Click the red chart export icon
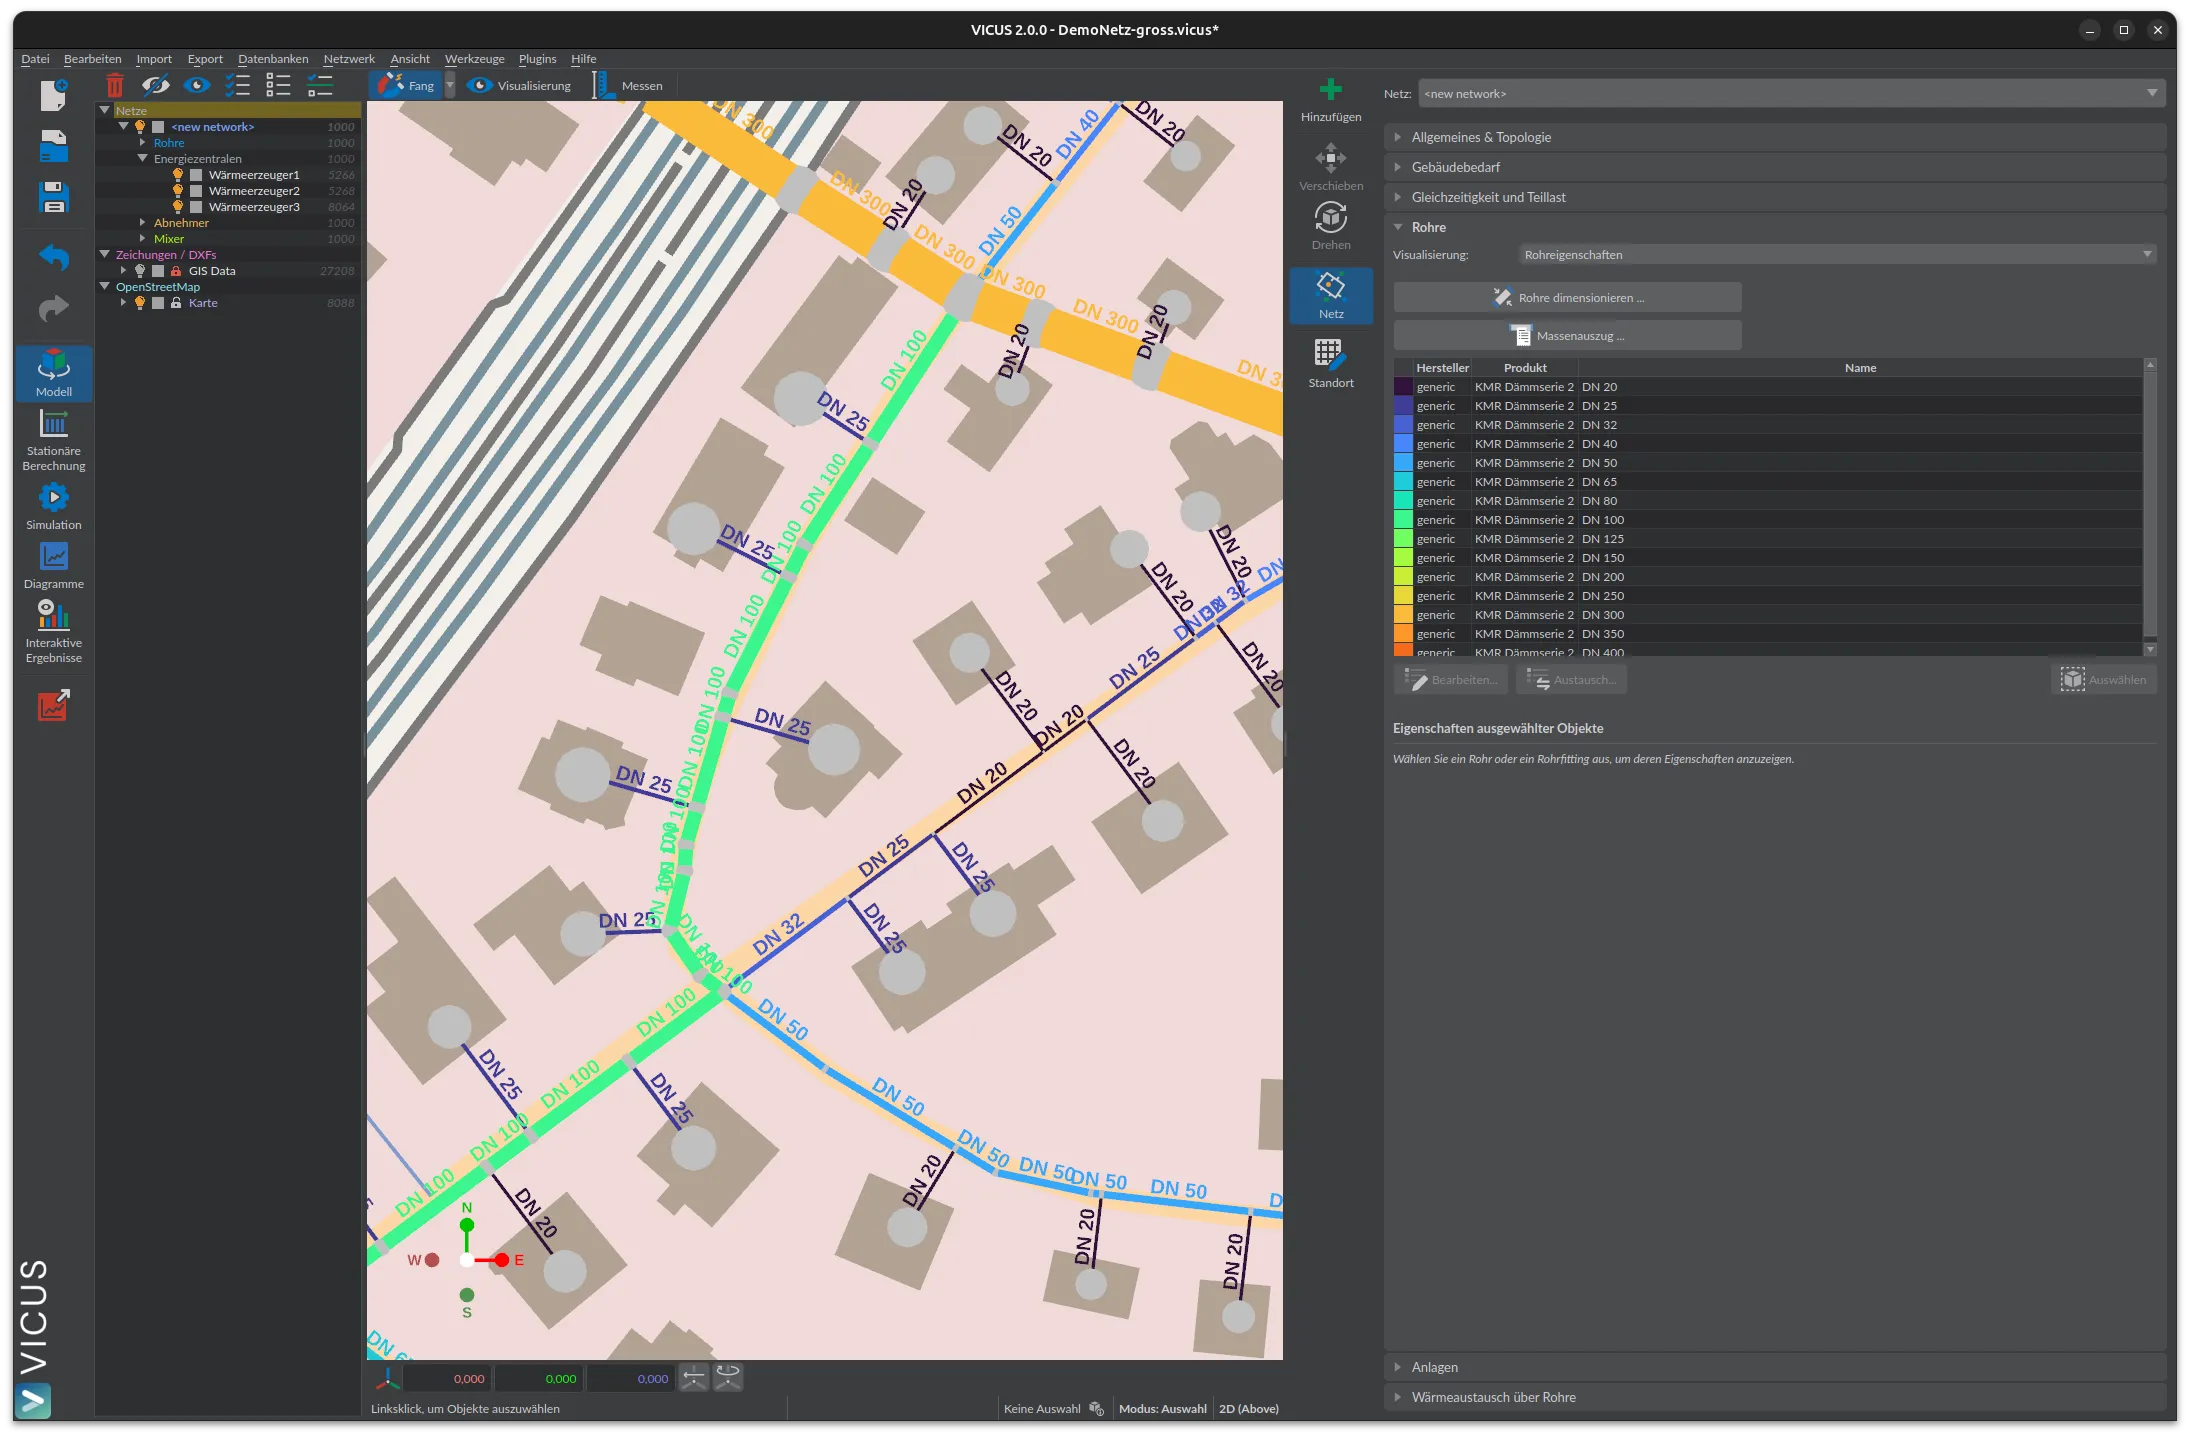This screenshot has width=2190, height=1437. click(x=54, y=705)
